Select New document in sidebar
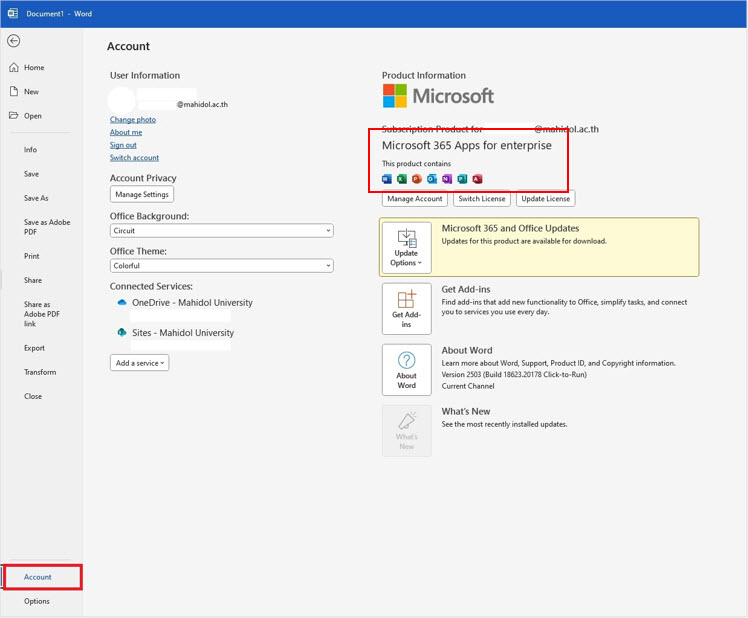Screen dimensions: 748x618 [31, 92]
